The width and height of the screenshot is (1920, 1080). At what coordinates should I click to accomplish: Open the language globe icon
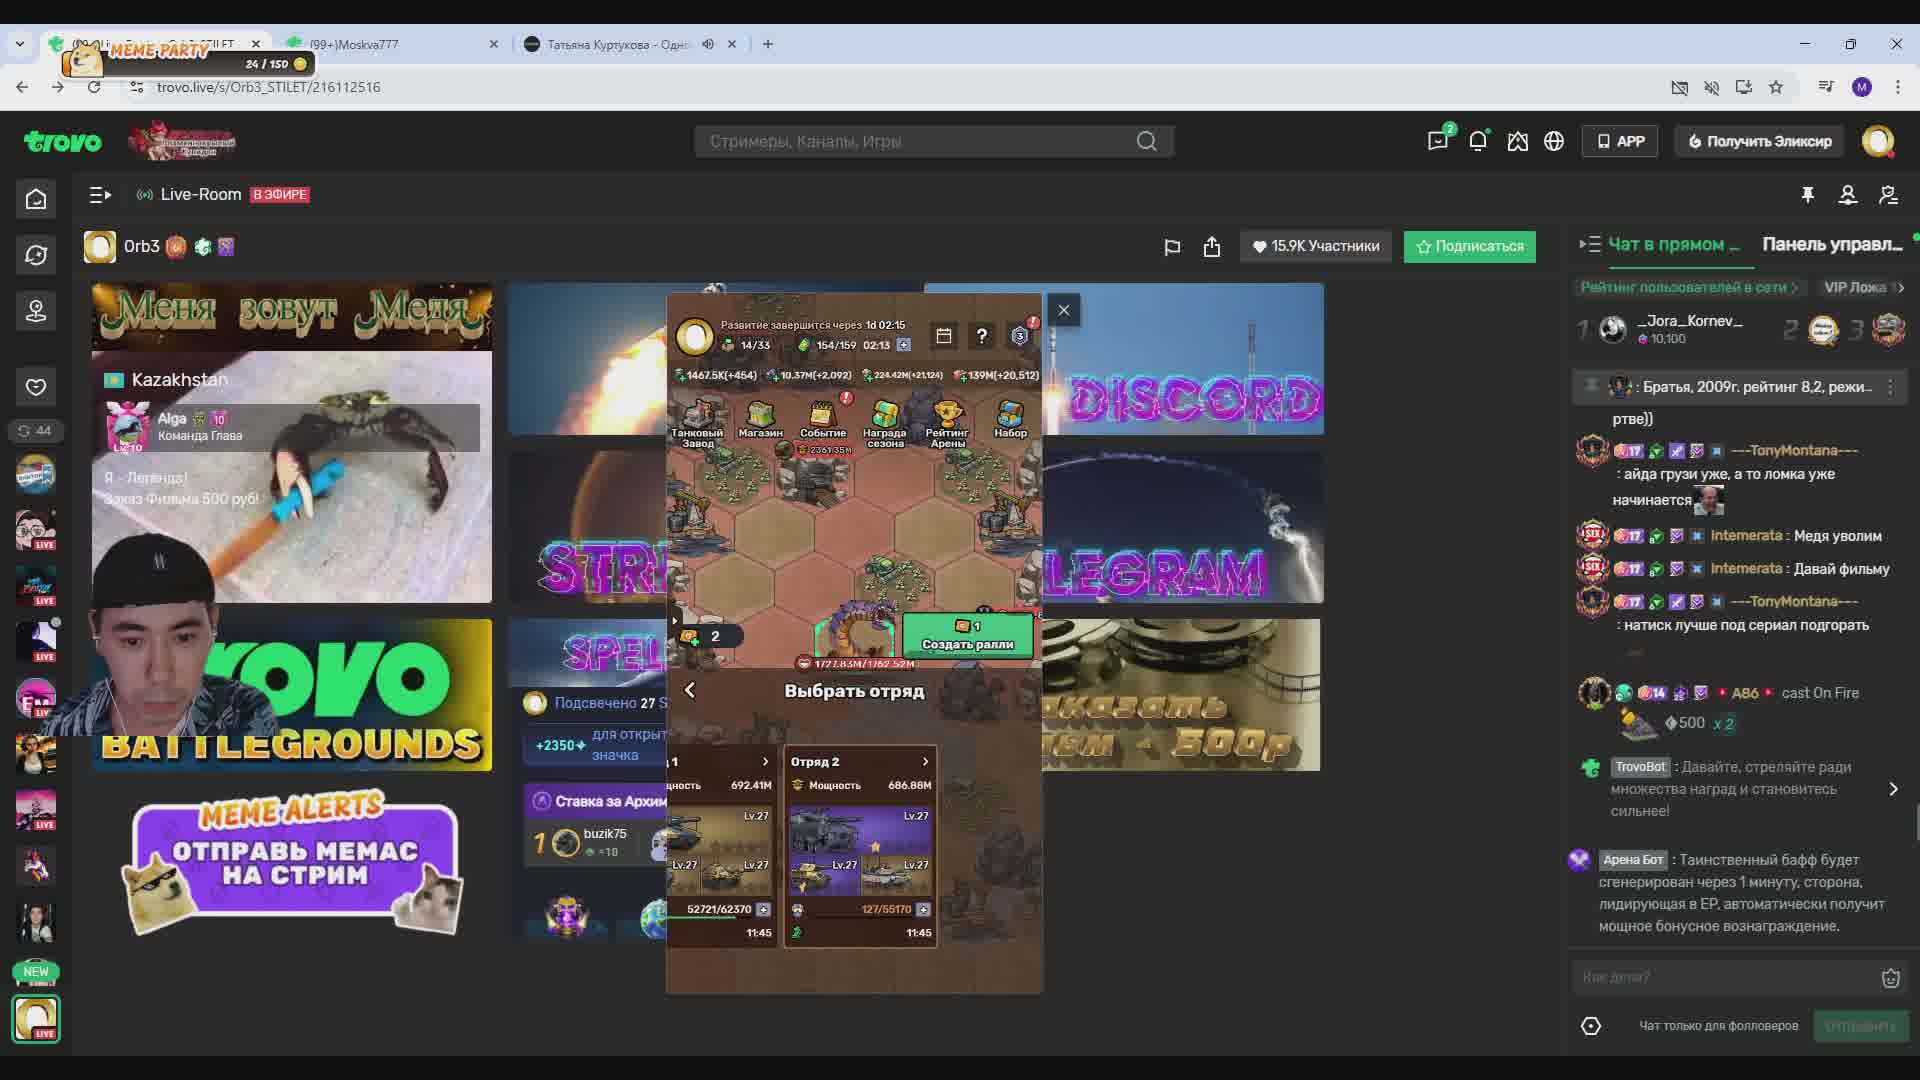(x=1554, y=141)
